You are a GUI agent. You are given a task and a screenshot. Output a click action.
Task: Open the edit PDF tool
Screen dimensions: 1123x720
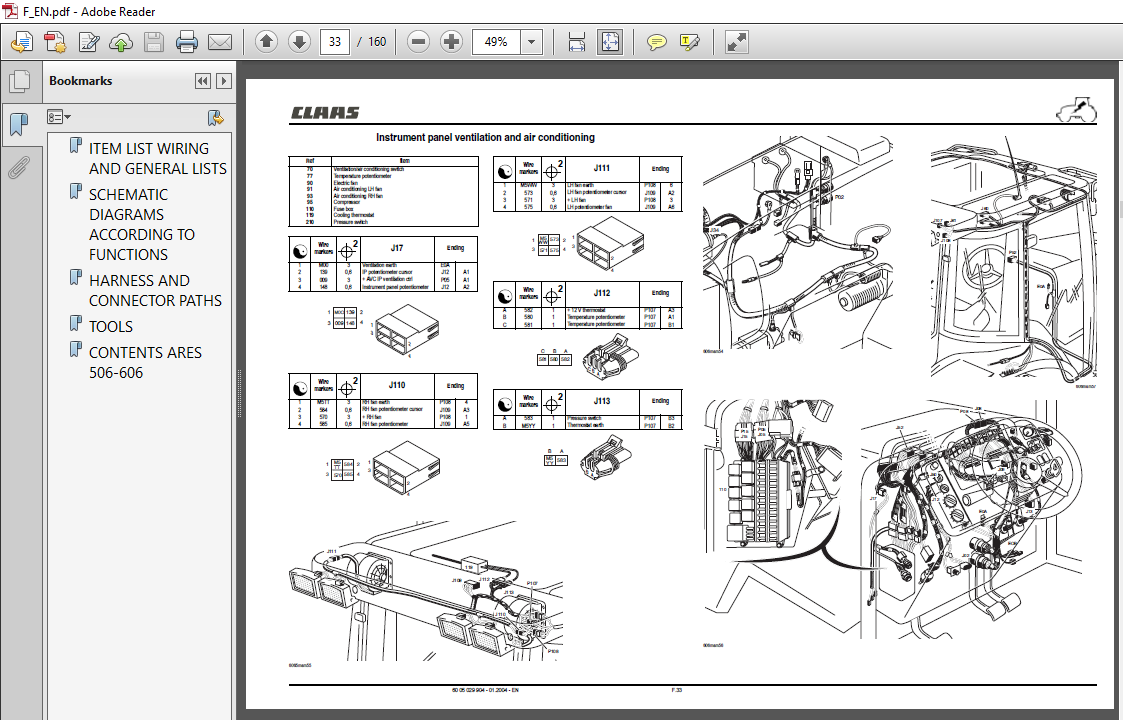(x=89, y=42)
